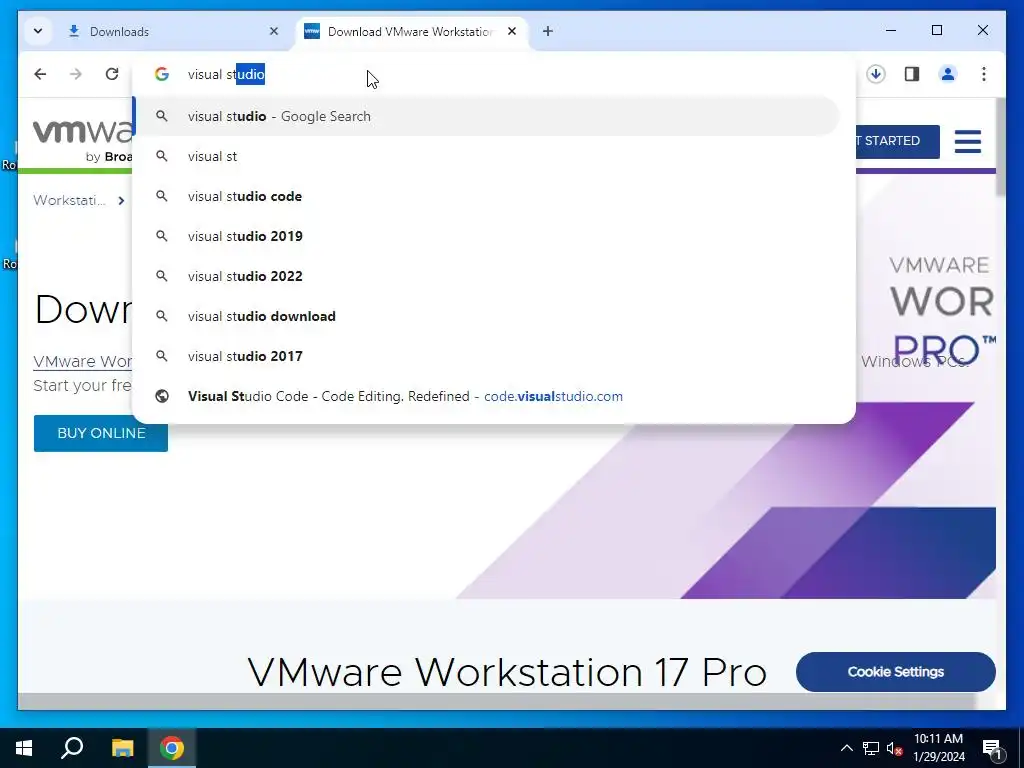The height and width of the screenshot is (768, 1024).
Task: Click the BUY ONLINE button
Action: [x=101, y=433]
